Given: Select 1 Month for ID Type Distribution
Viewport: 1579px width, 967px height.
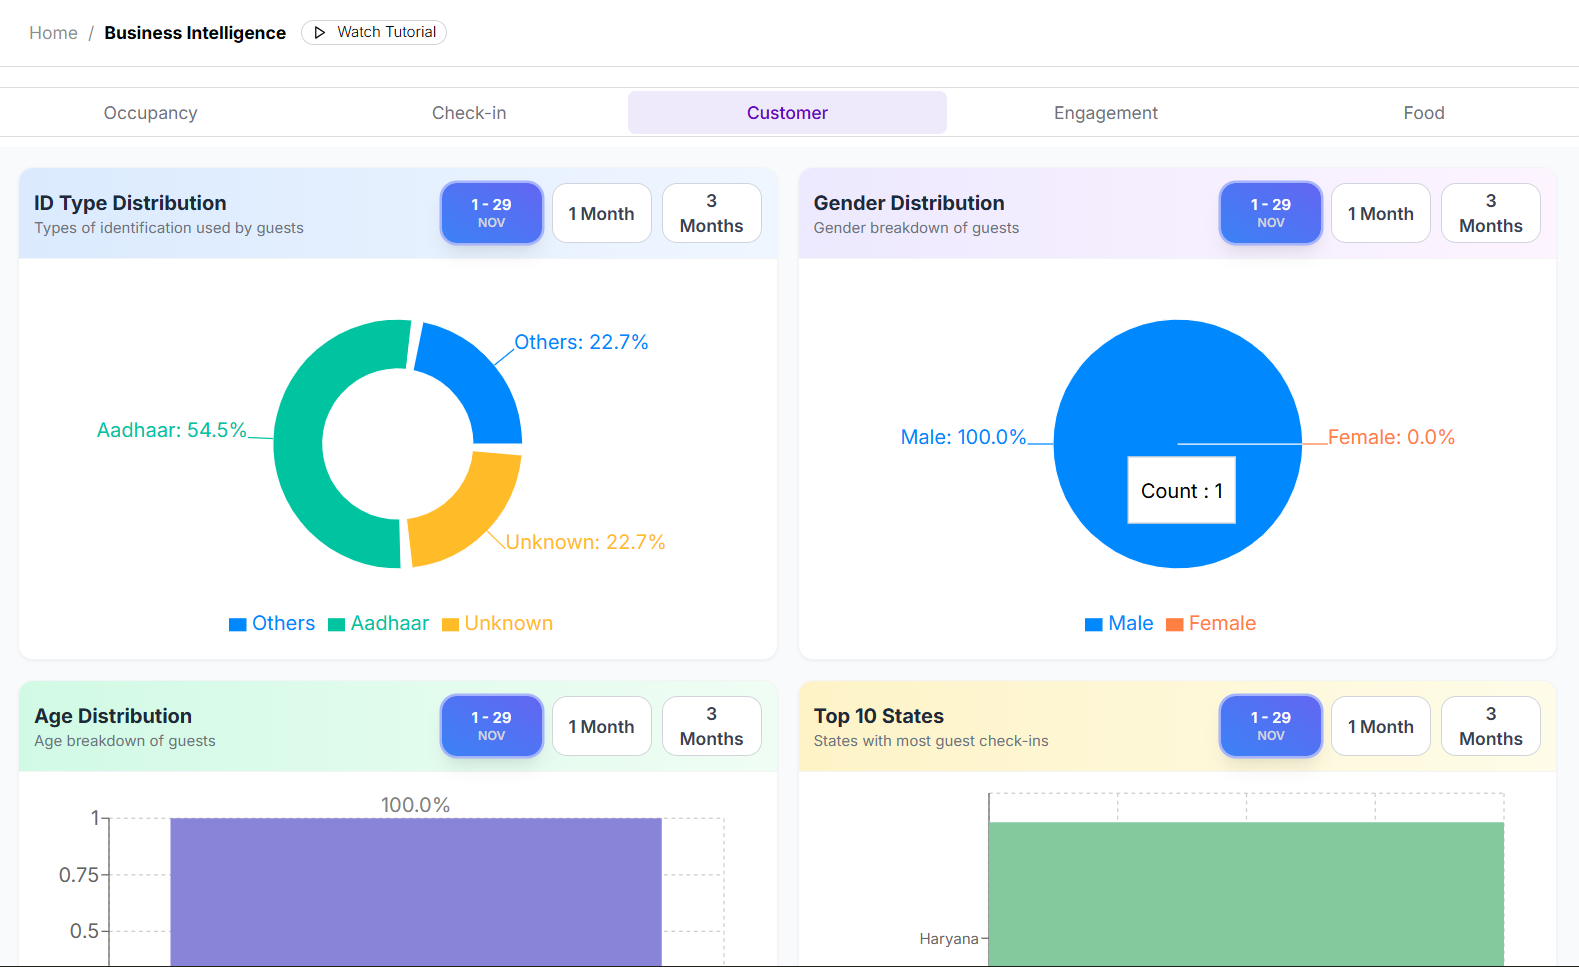Looking at the screenshot, I should [601, 213].
